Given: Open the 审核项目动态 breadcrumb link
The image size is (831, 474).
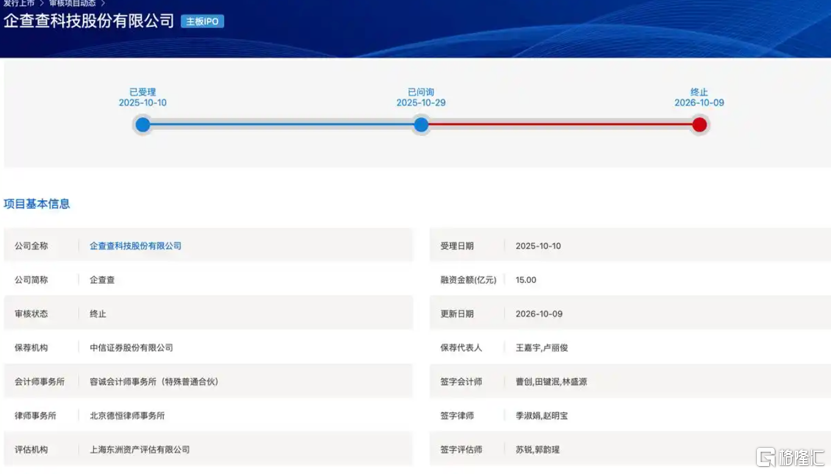Looking at the screenshot, I should 73,3.
